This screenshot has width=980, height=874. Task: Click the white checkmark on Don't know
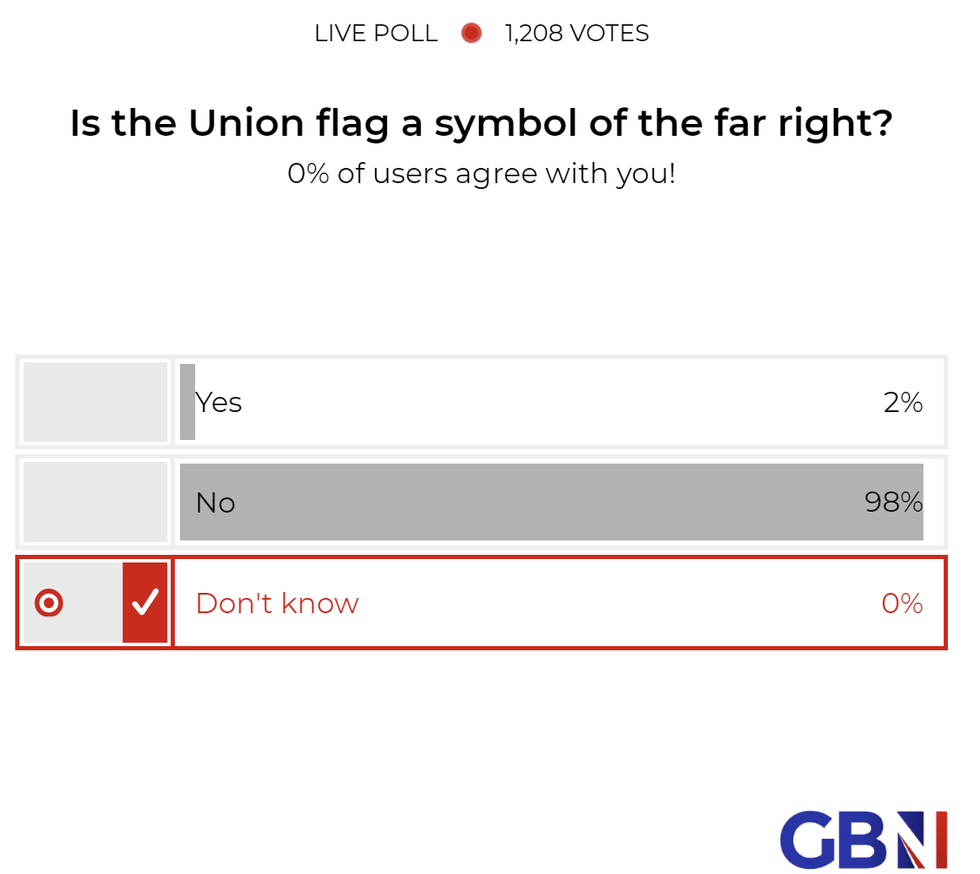[146, 602]
